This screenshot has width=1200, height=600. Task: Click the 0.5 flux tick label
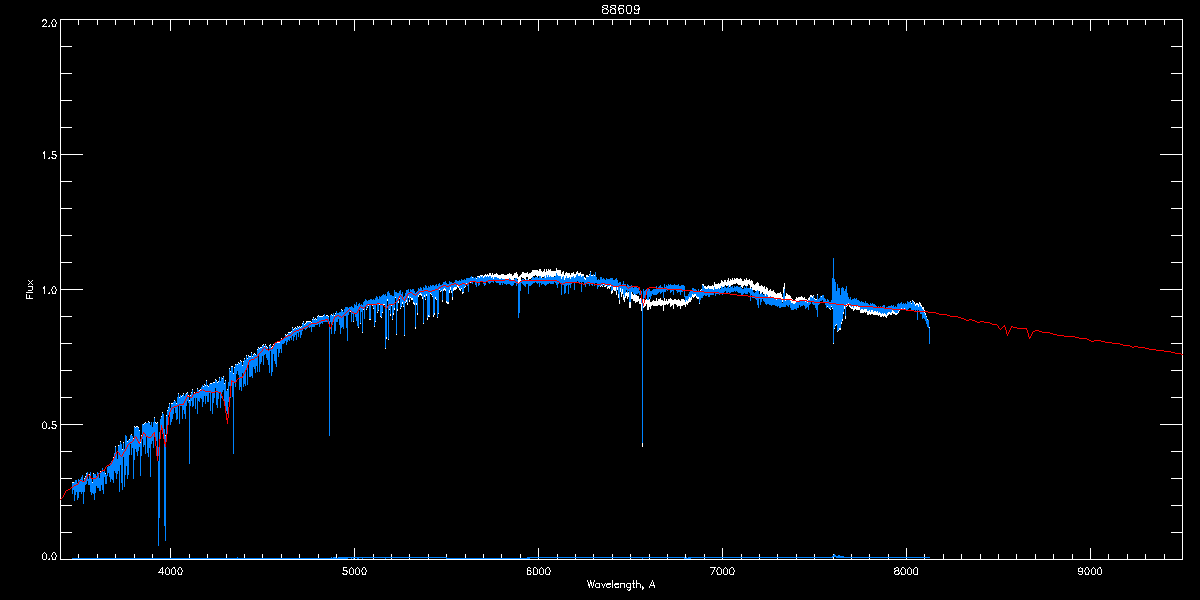point(48,424)
